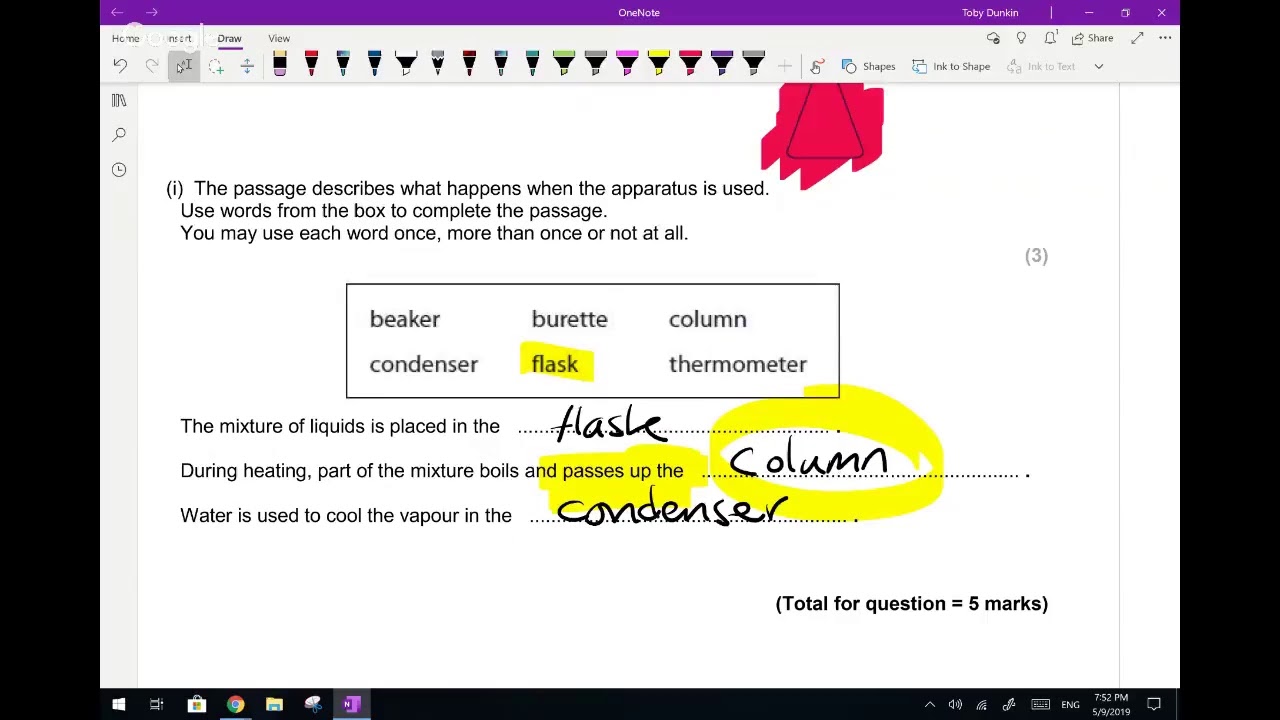
Task: Open the taskbar clock showing 7:52 PM
Action: point(1111,704)
